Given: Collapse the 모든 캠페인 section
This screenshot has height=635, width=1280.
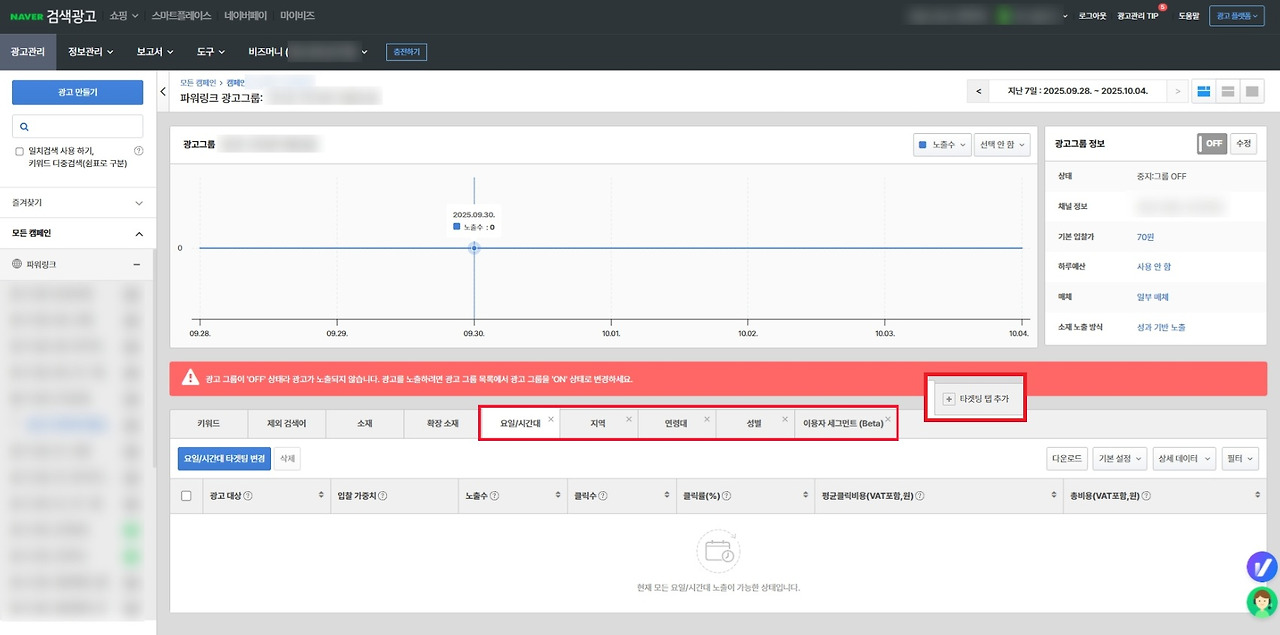Looking at the screenshot, I should click(77, 233).
